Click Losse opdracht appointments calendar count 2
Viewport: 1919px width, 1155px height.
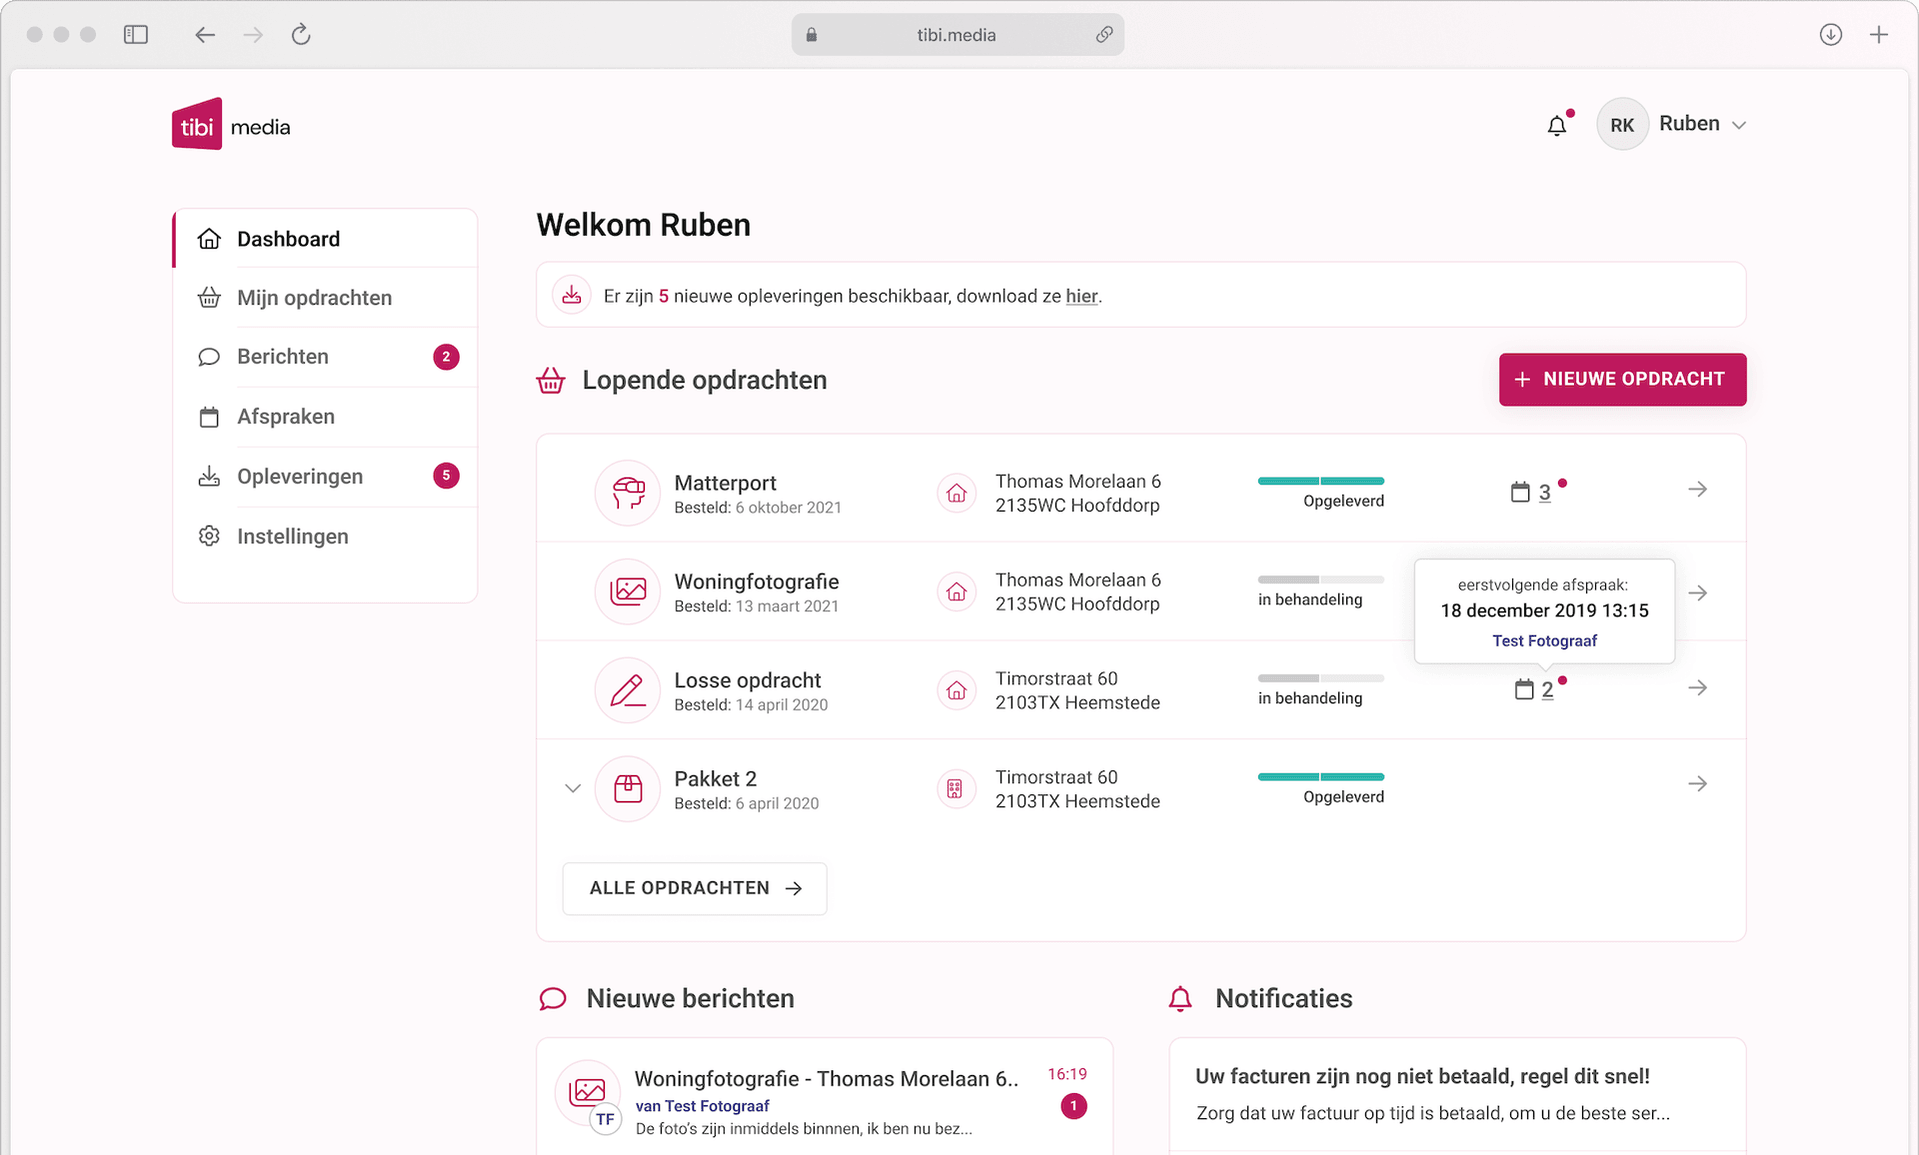(x=1539, y=689)
